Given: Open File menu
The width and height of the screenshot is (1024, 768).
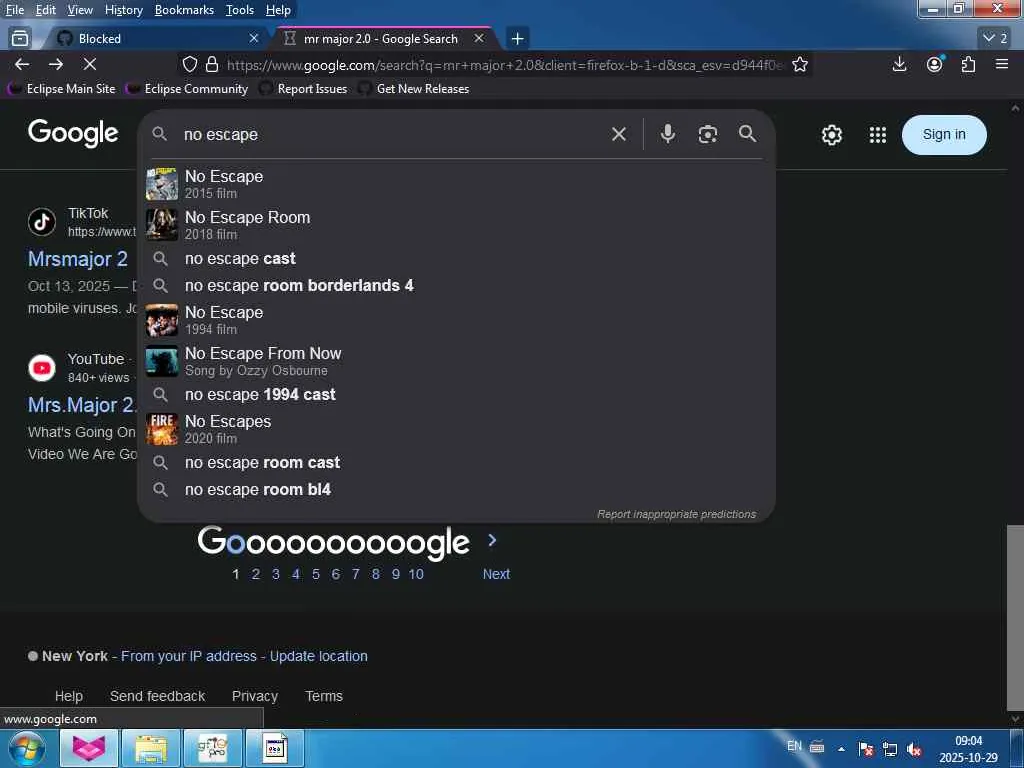Looking at the screenshot, I should click(15, 10).
